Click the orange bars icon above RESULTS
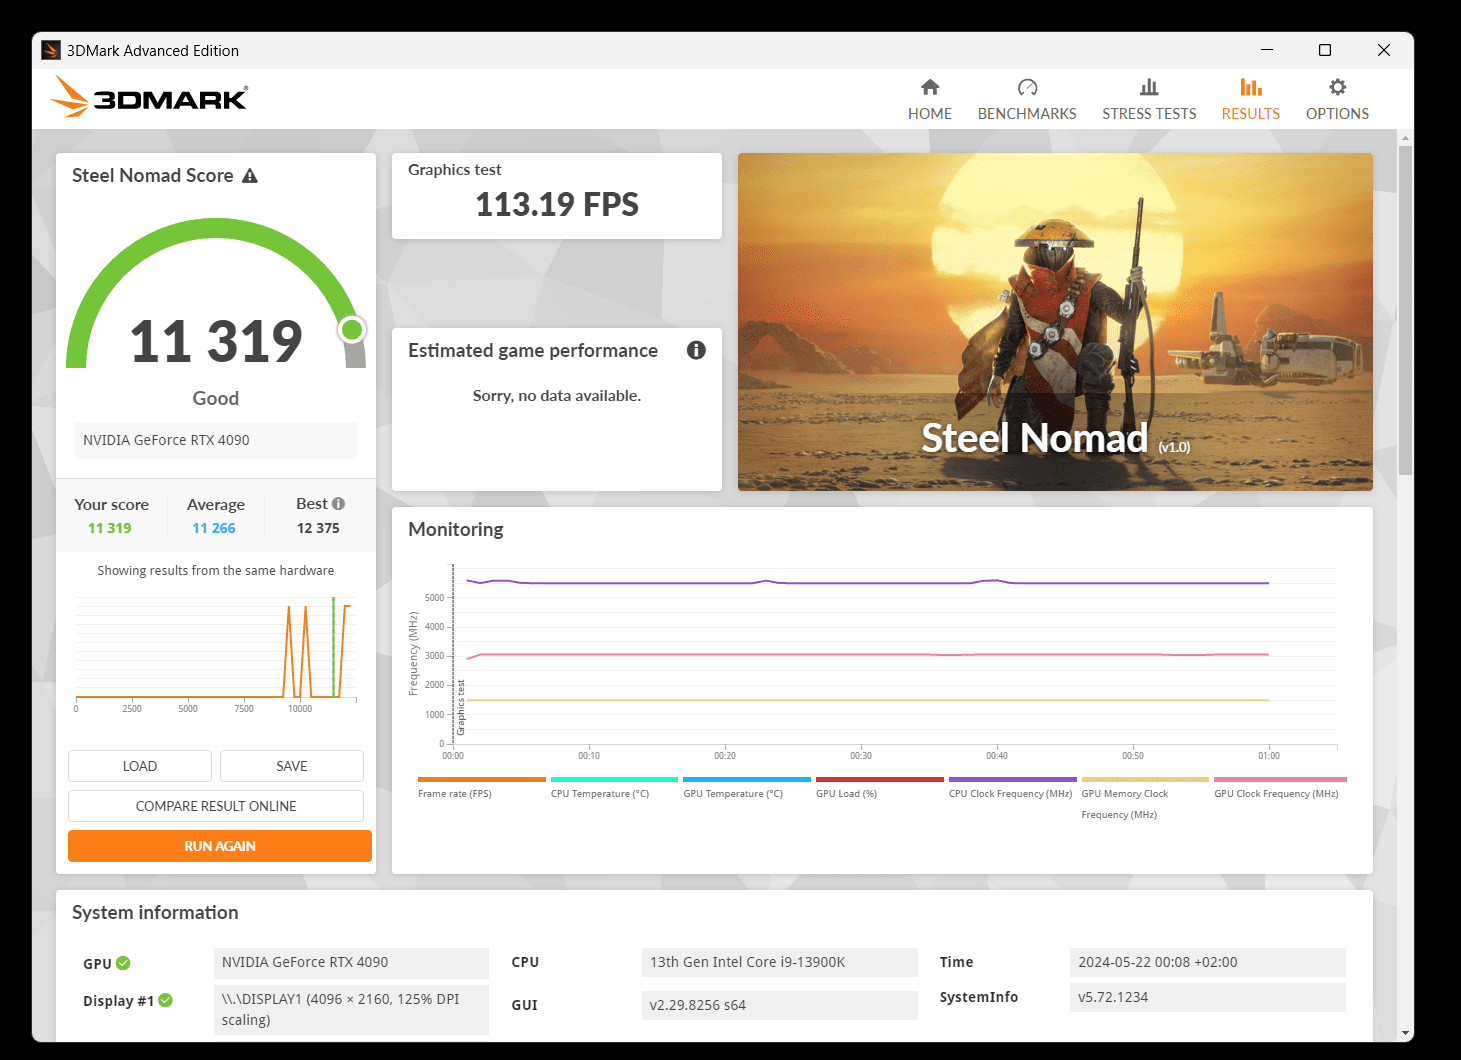The image size is (1461, 1060). click(x=1251, y=87)
